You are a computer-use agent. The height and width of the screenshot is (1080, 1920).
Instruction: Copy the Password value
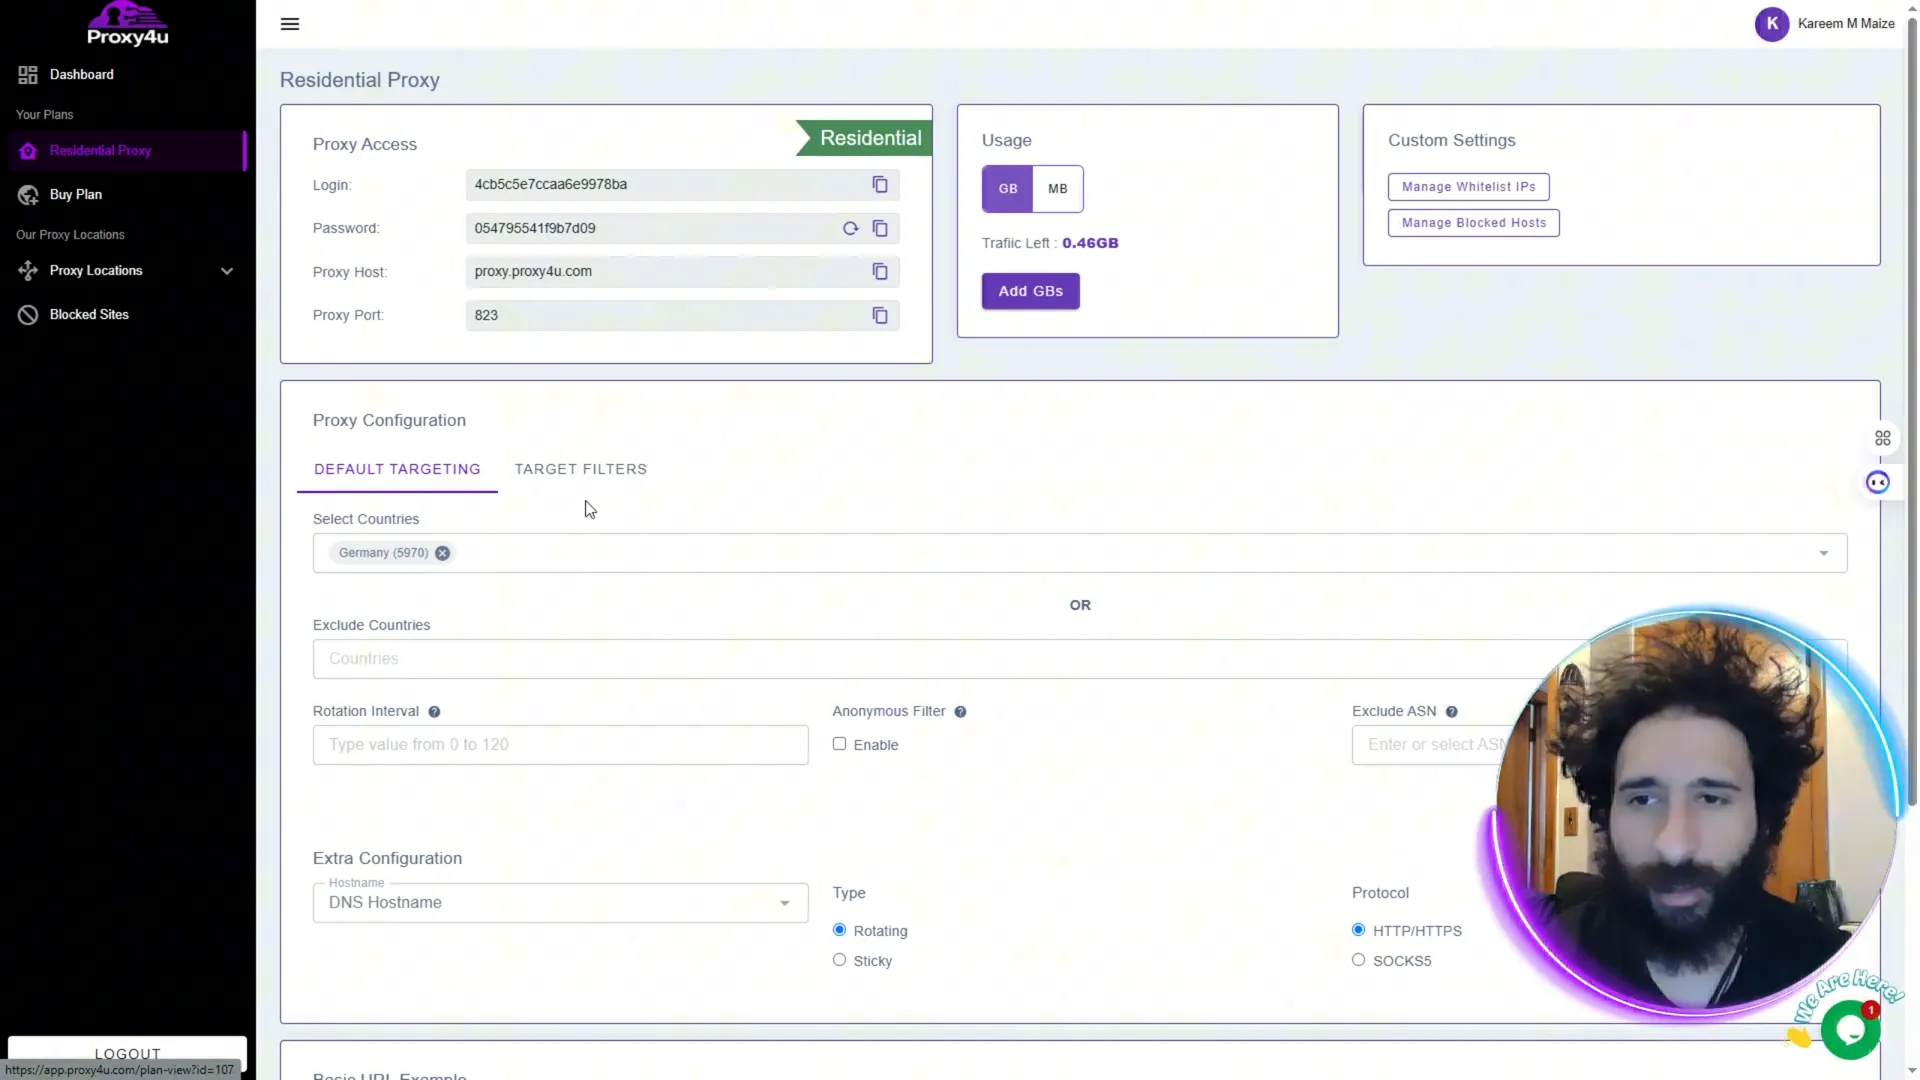pos(880,229)
